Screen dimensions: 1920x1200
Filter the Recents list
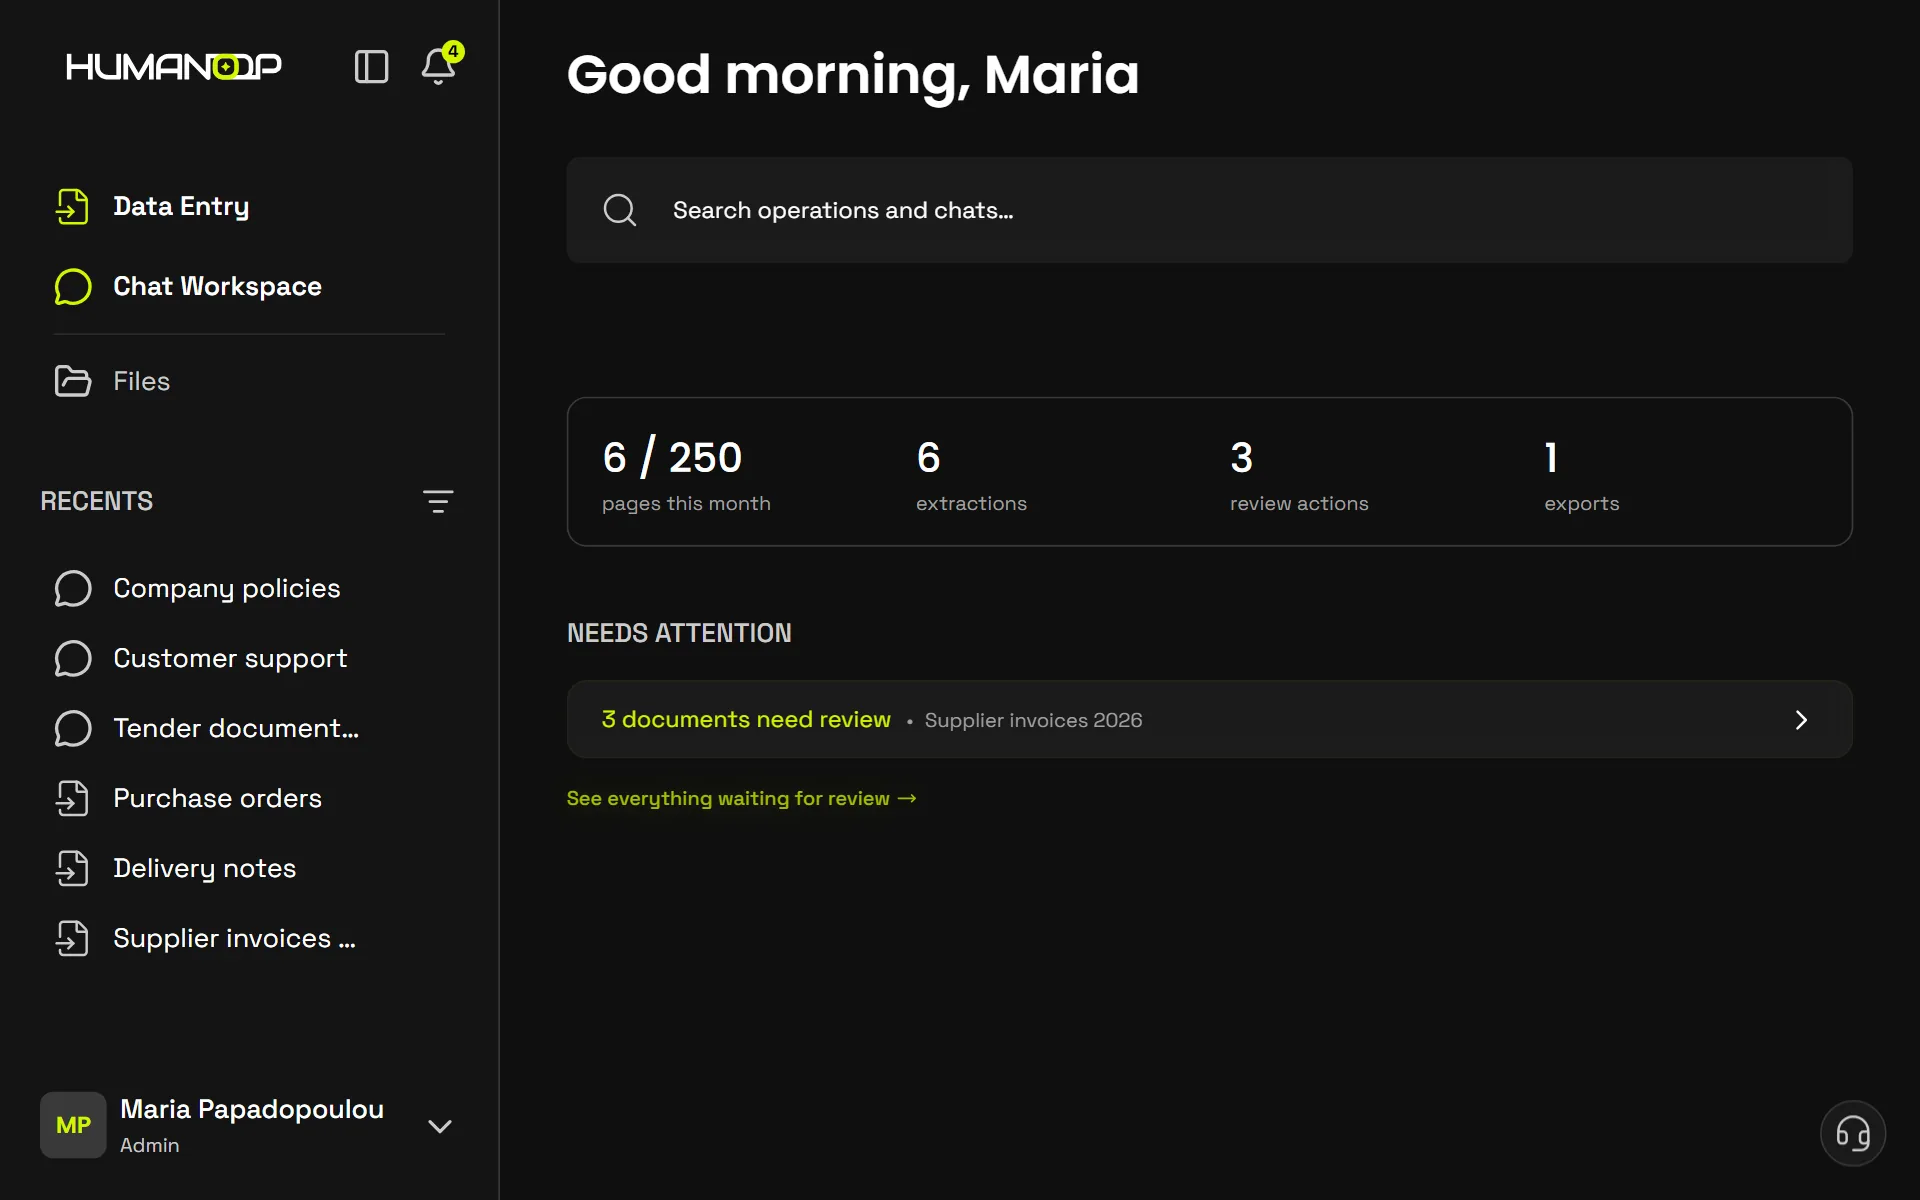[438, 502]
